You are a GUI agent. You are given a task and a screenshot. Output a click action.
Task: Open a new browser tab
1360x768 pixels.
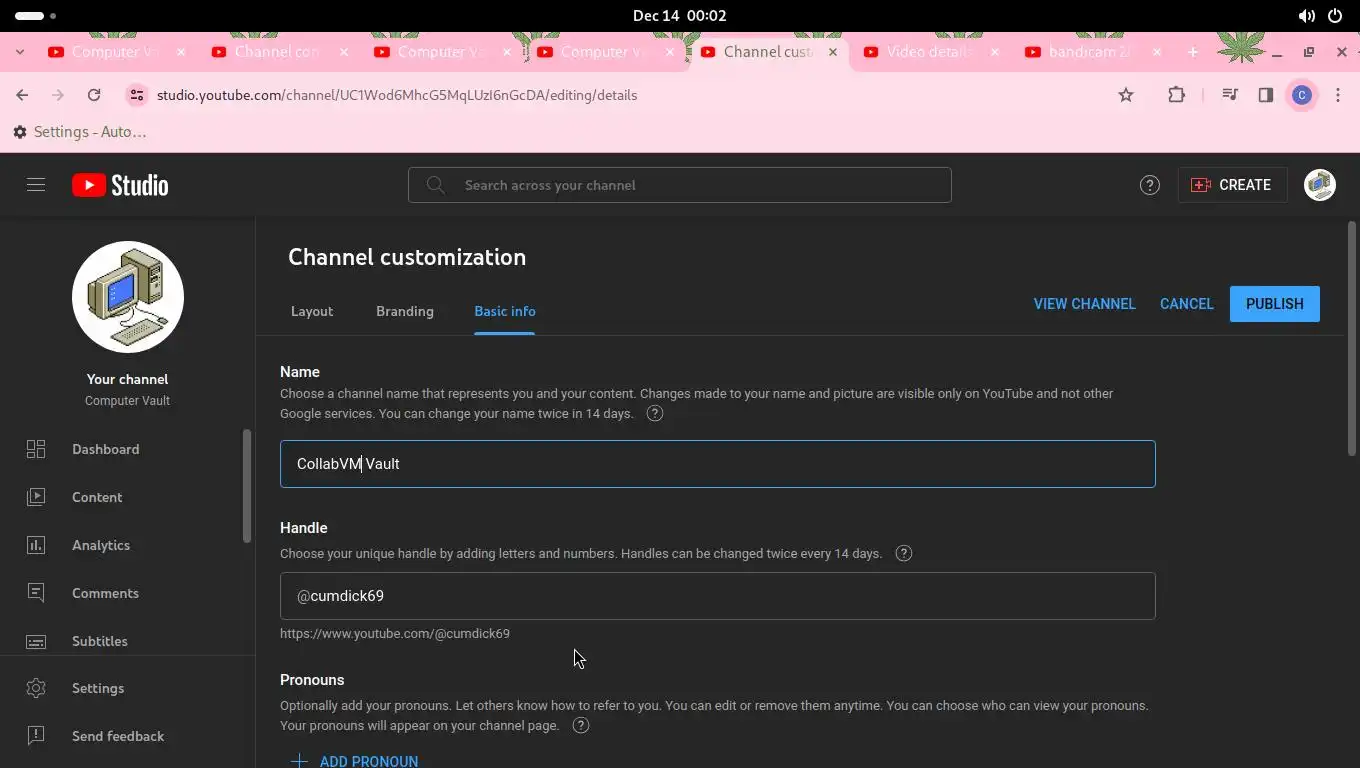pos(1192,52)
